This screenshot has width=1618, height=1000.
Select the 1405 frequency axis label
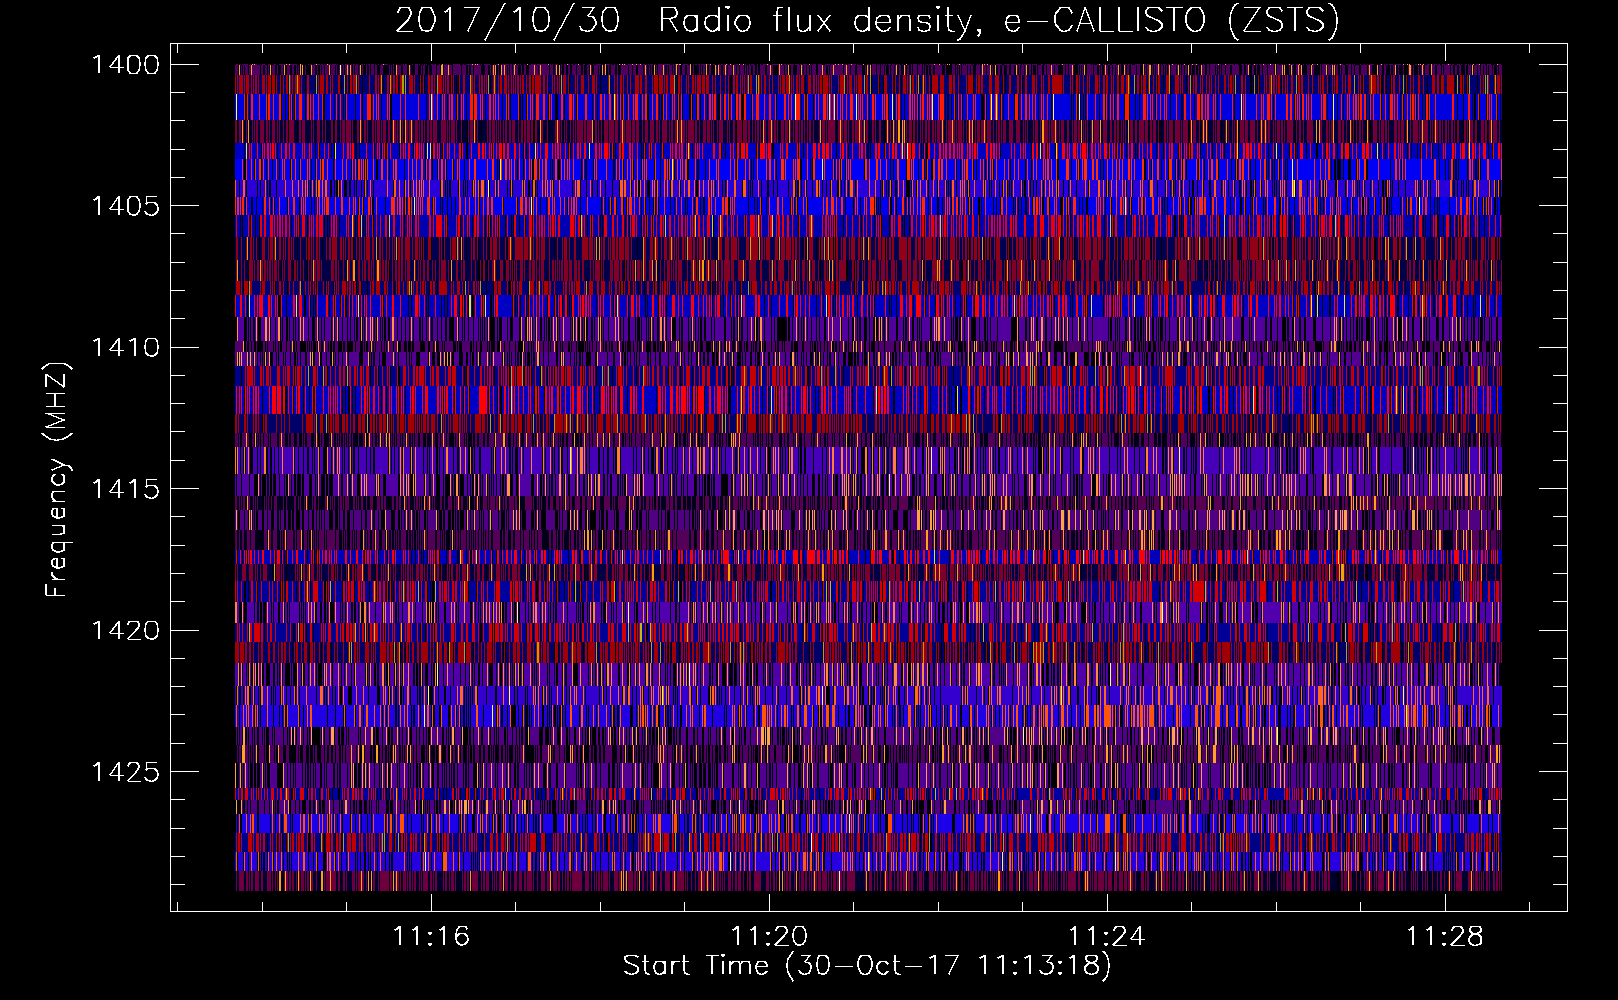pos(125,206)
